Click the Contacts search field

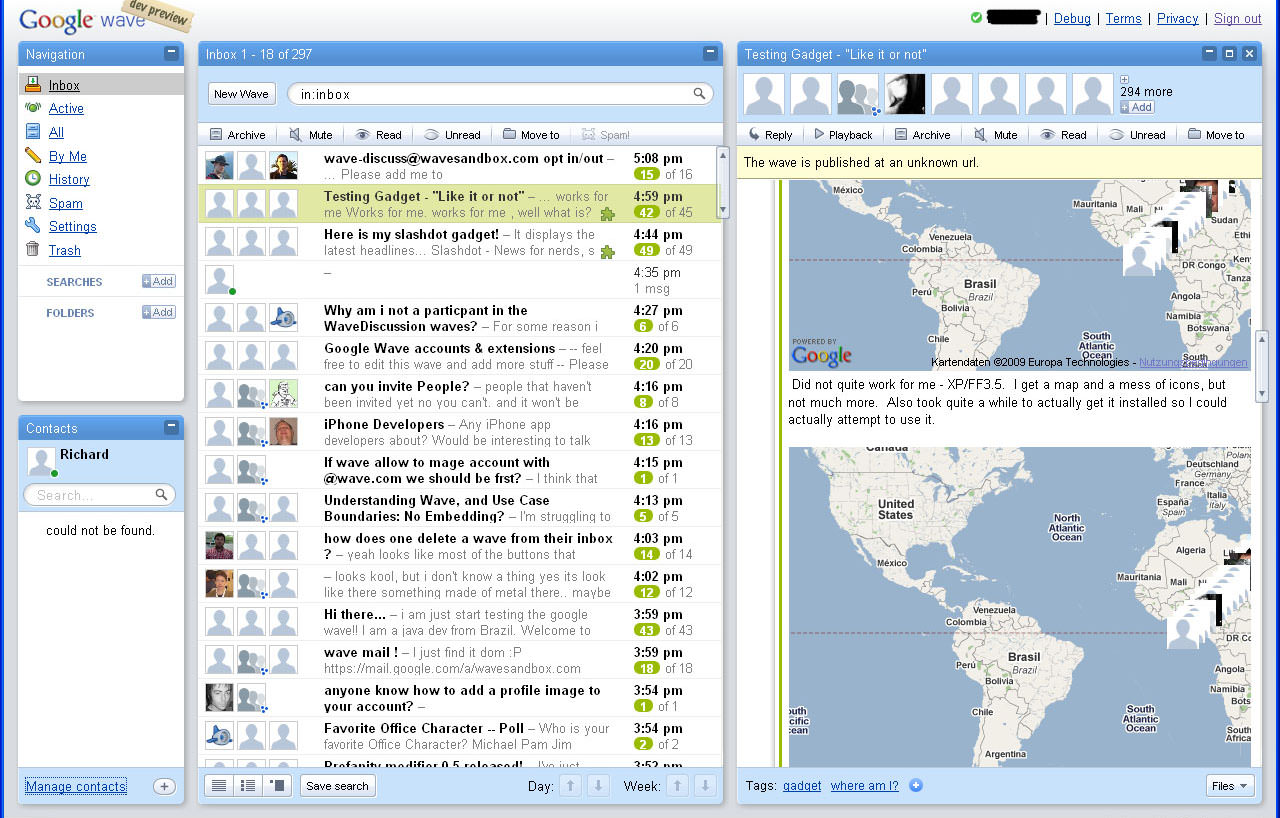coord(99,495)
